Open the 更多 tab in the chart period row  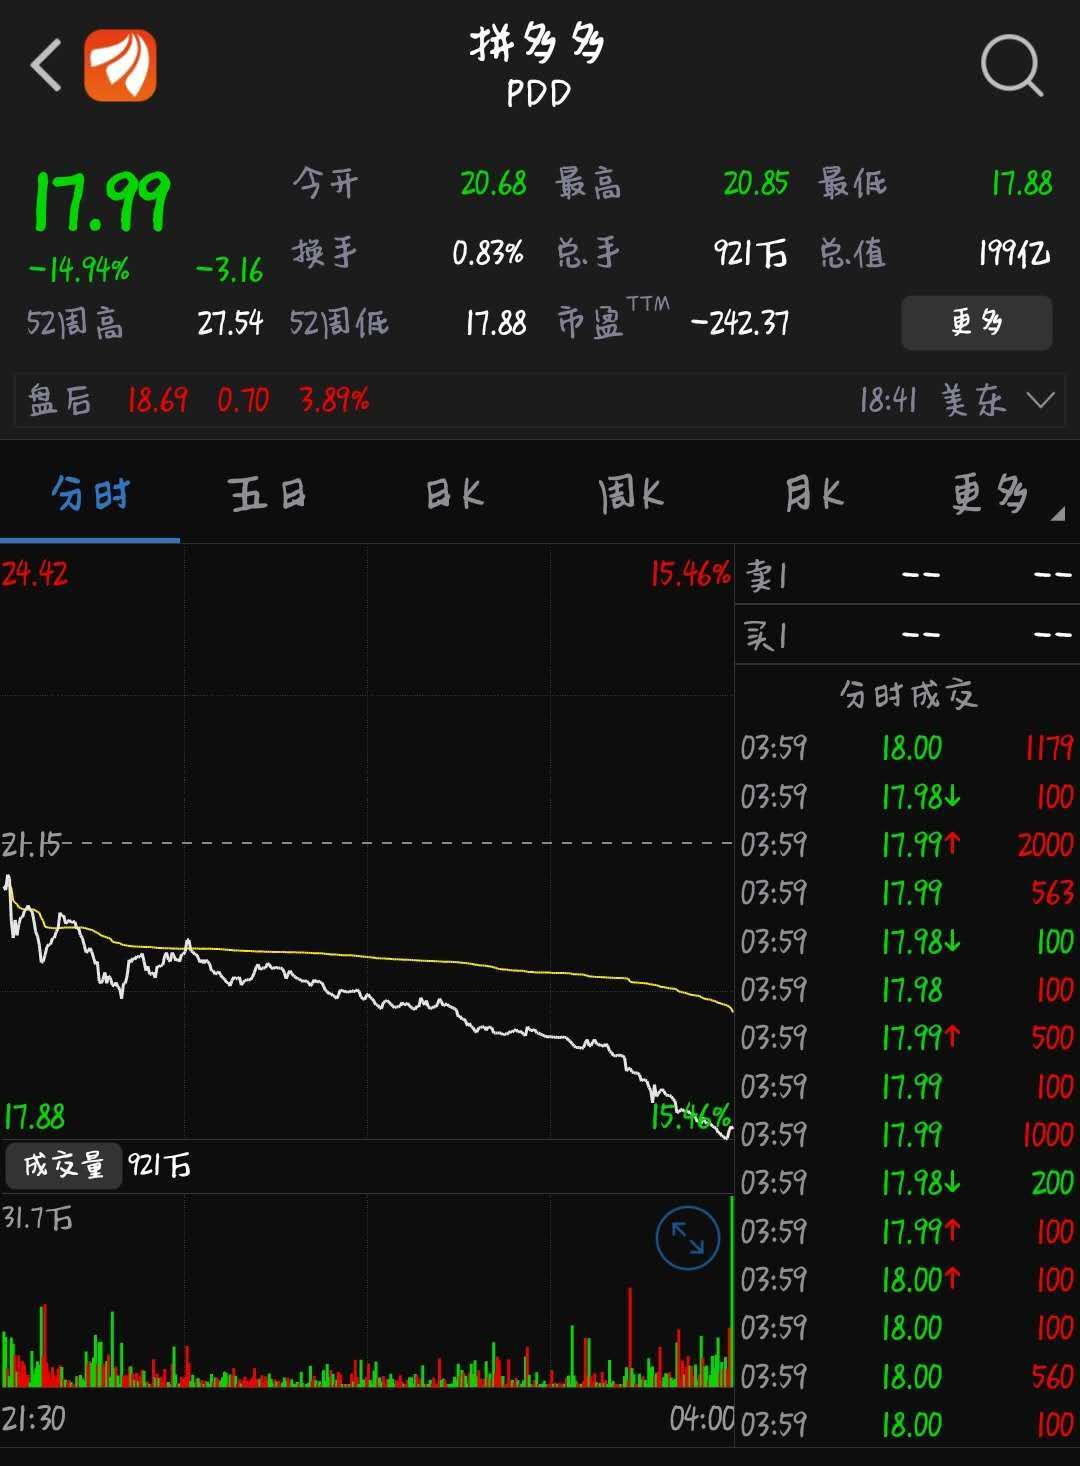coord(989,494)
